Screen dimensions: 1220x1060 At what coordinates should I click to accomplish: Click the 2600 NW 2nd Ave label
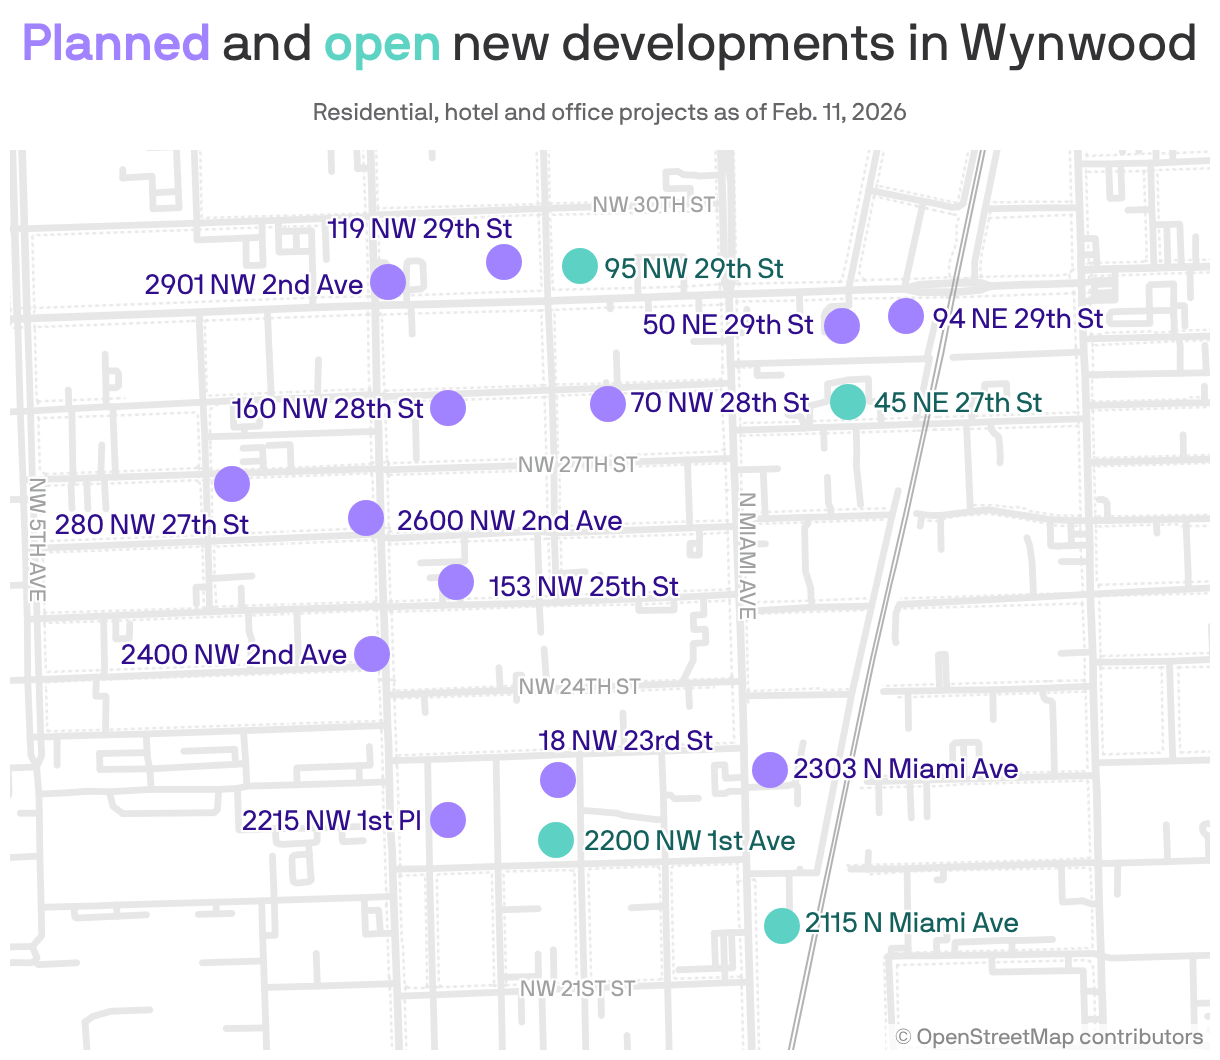[x=510, y=520]
